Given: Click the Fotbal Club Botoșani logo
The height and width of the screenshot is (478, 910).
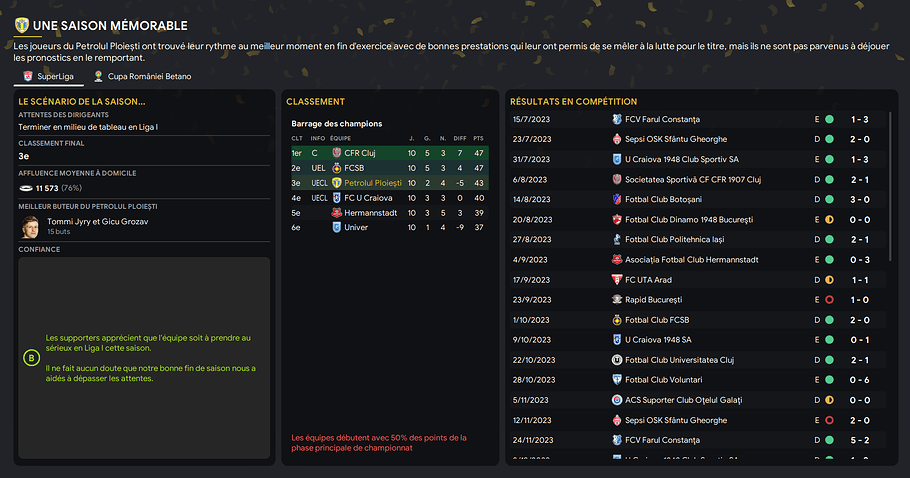Looking at the screenshot, I should [617, 200].
